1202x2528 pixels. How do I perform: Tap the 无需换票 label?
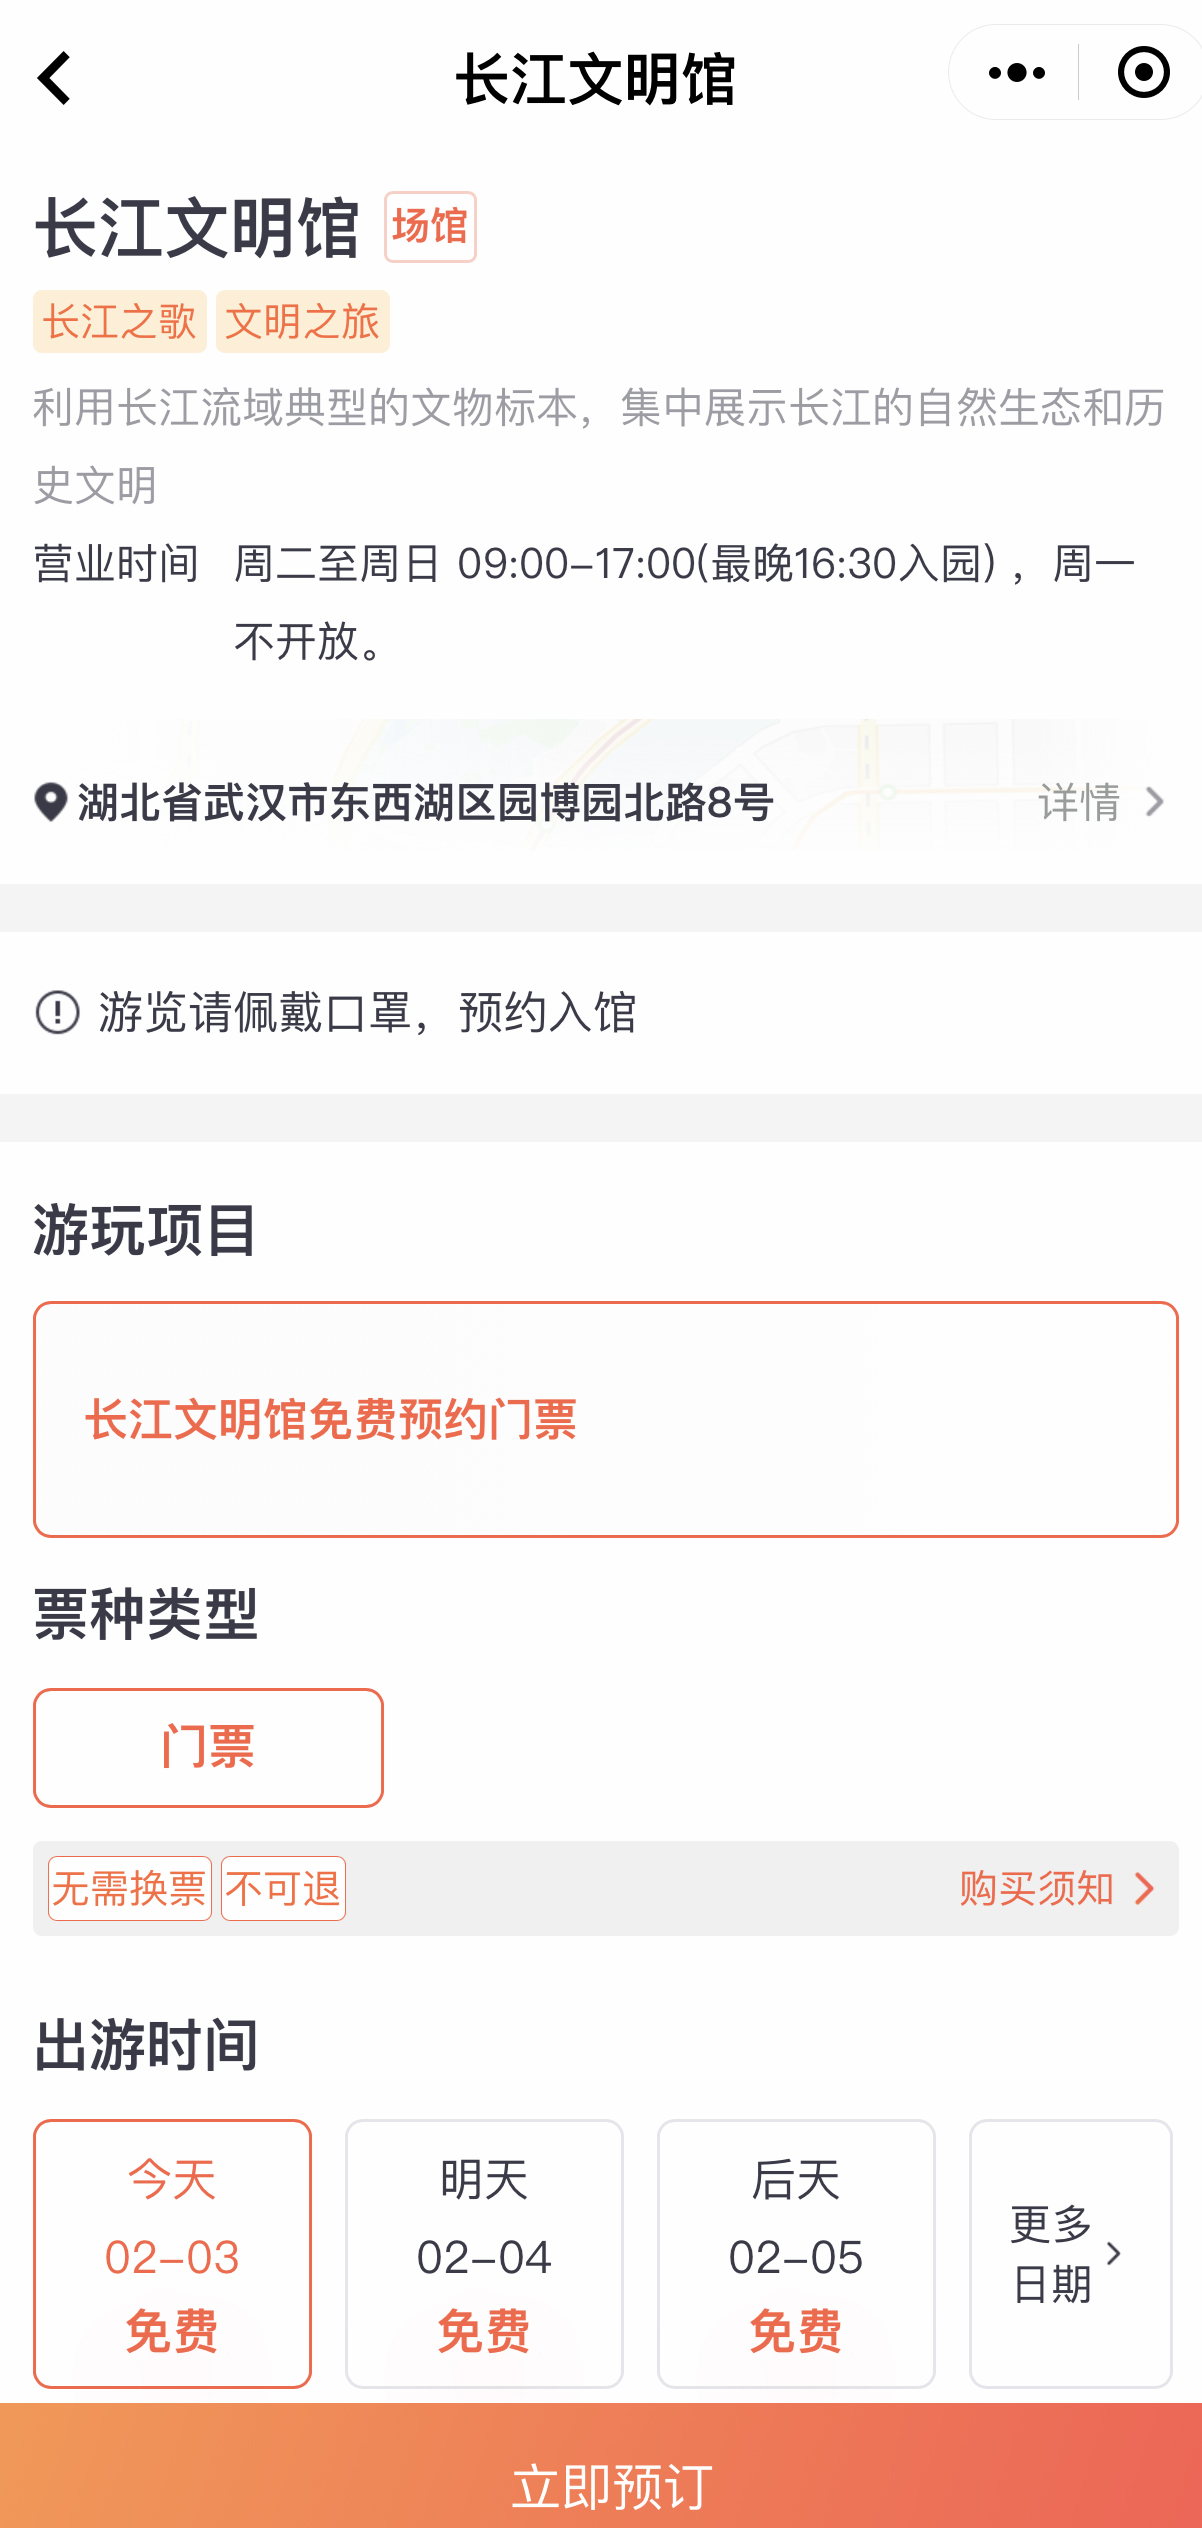pos(130,1889)
